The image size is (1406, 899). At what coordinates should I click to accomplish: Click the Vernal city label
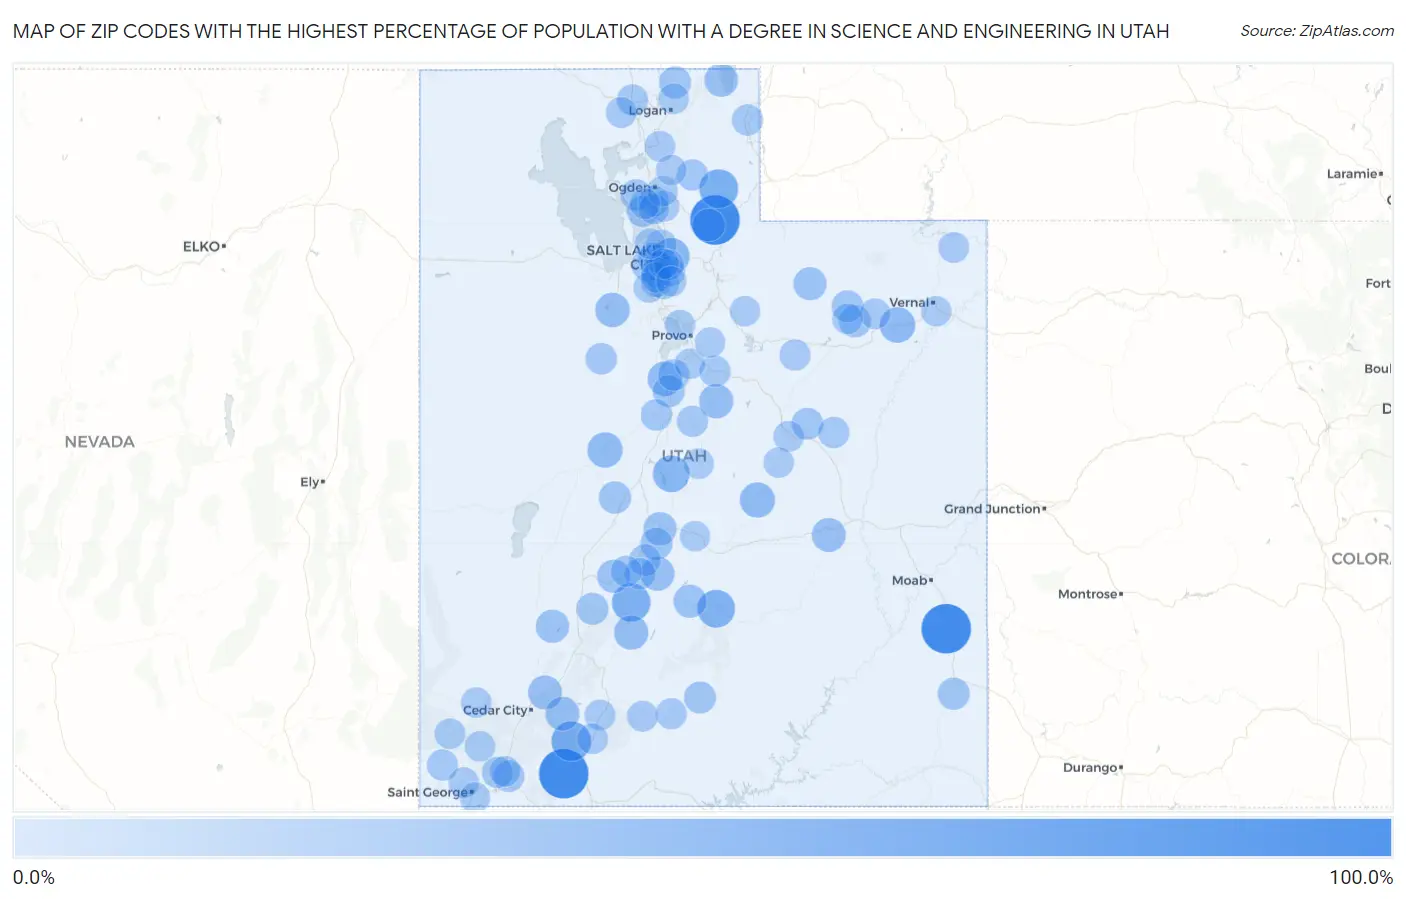909,302
